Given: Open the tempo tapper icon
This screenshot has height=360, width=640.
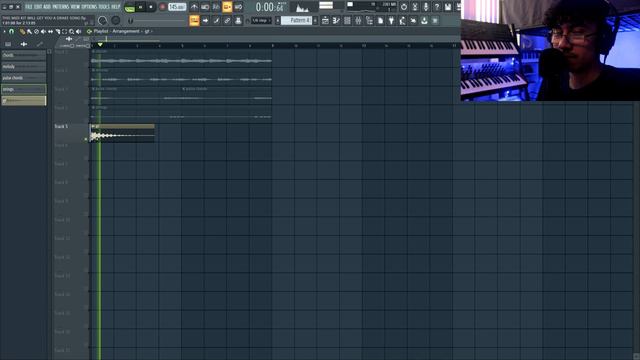Looking at the screenshot, I should (x=402, y=20).
